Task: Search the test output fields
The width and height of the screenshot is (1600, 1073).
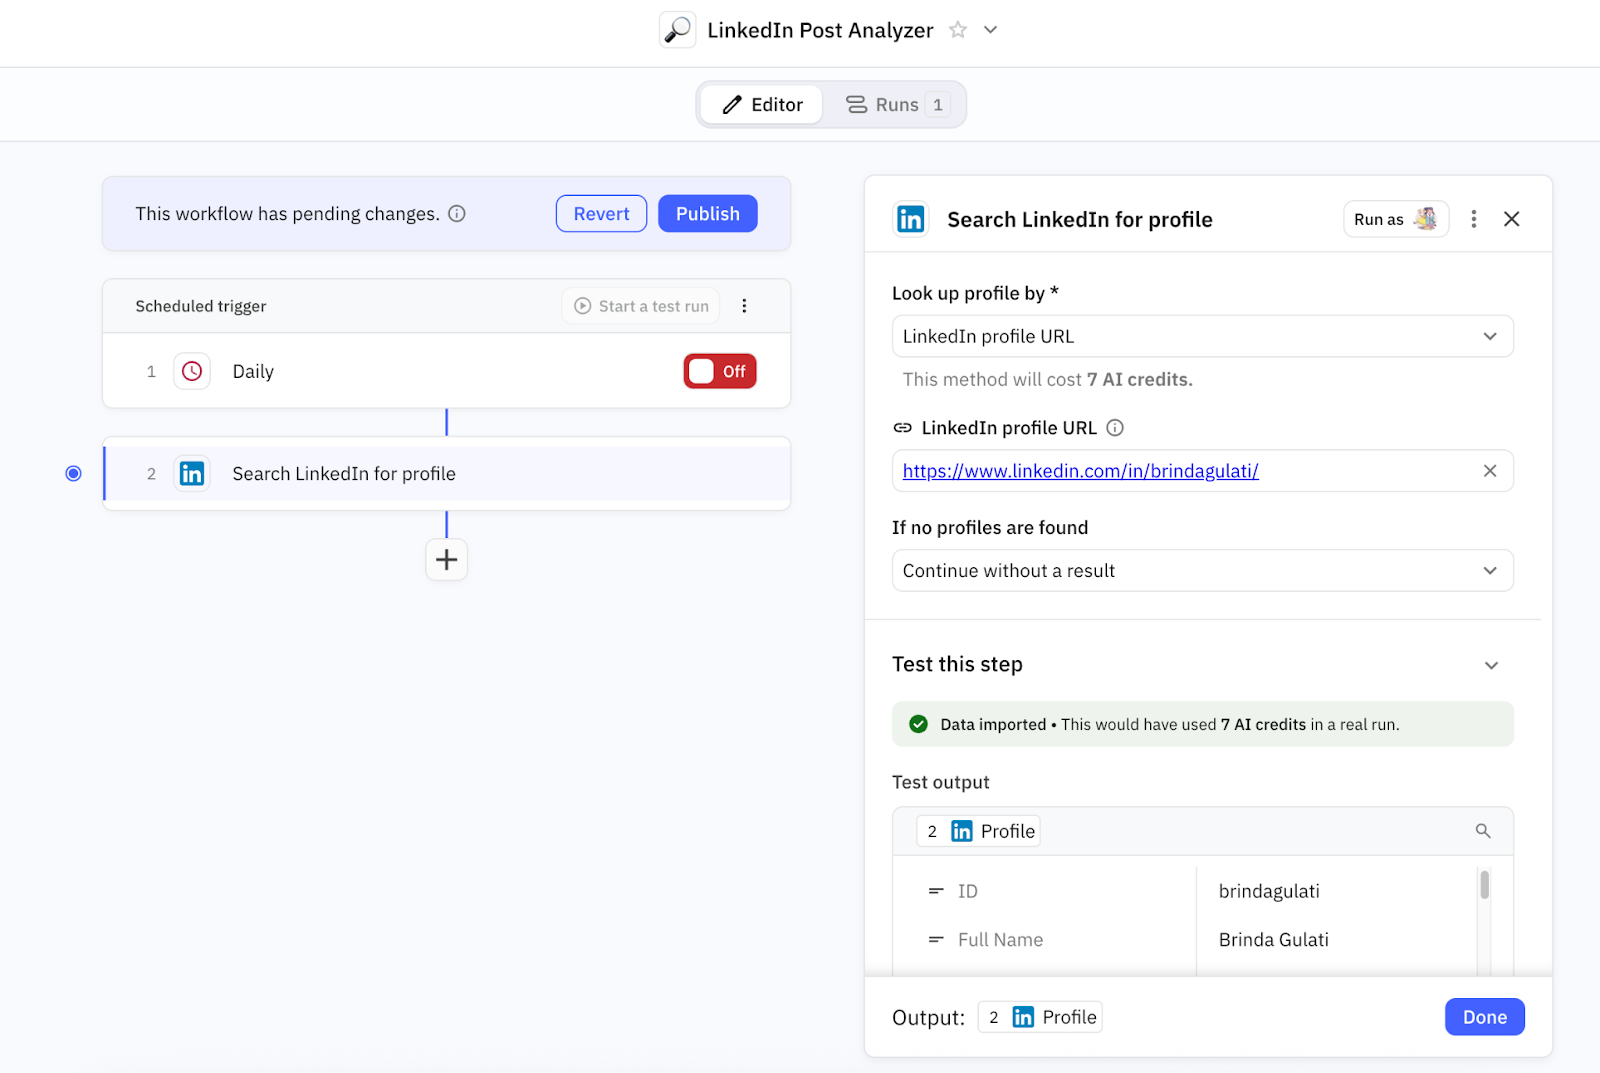Action: [x=1483, y=831]
